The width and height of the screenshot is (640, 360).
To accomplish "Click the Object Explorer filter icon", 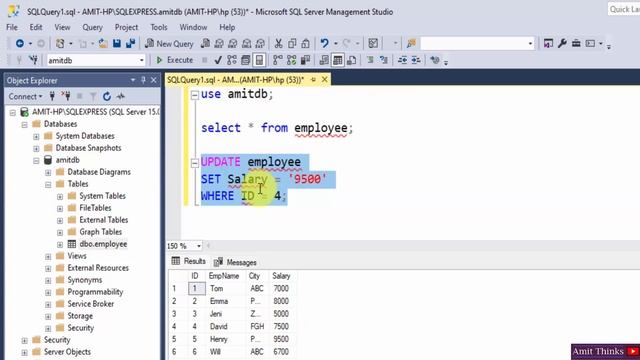I will [93, 96].
